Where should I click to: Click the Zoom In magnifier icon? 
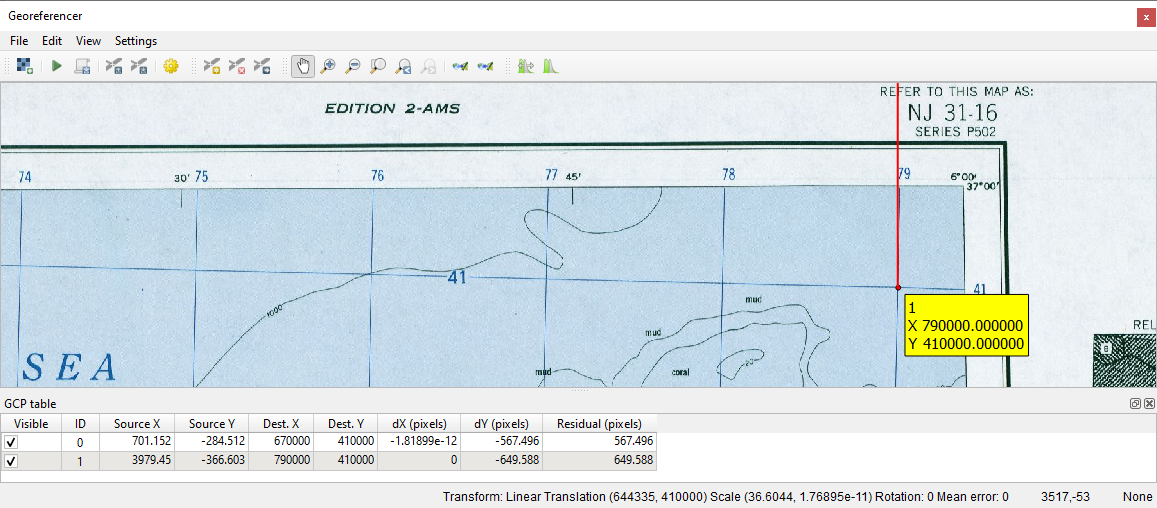(x=327, y=66)
